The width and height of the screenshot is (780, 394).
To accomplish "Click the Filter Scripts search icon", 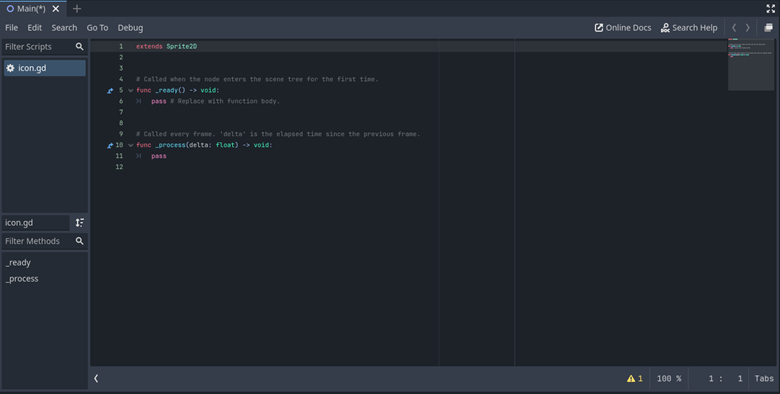I will tap(80, 47).
